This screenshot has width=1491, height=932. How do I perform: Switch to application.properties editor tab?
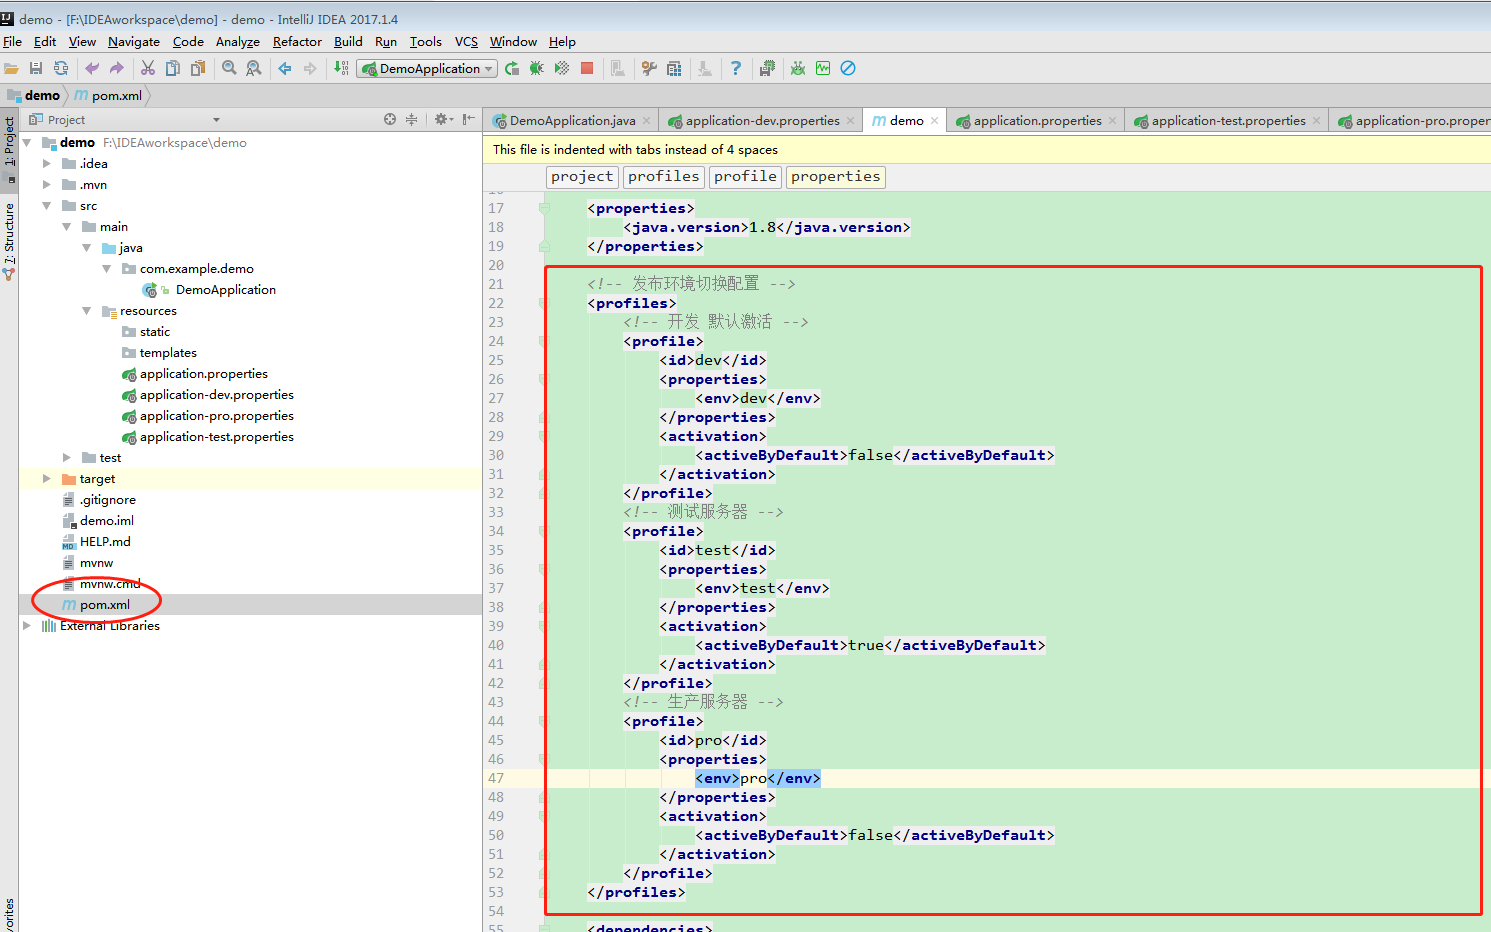tap(1037, 120)
